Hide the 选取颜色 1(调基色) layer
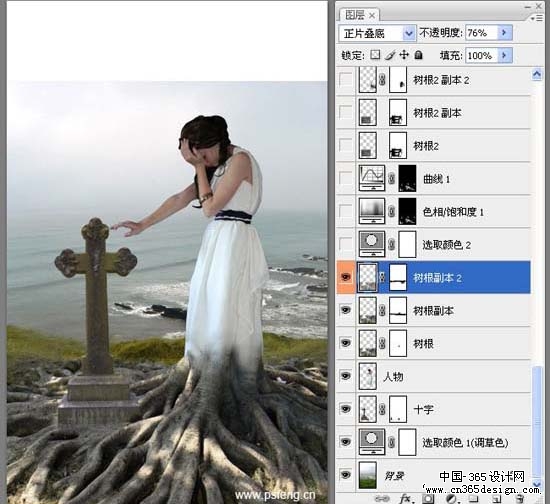The image size is (550, 504). click(346, 442)
